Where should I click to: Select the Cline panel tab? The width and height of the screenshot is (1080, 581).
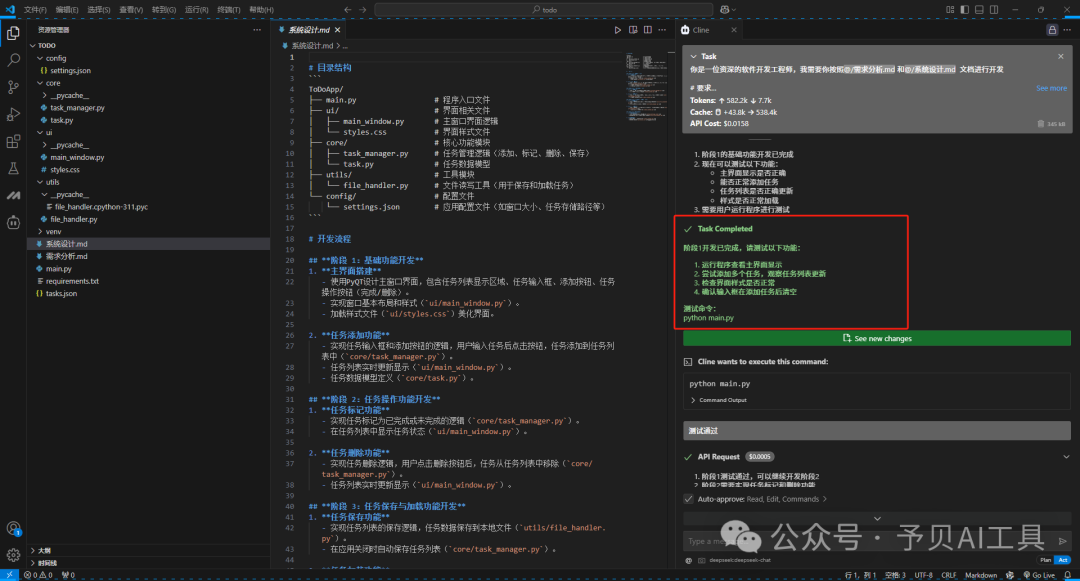pyautogui.click(x=708, y=30)
